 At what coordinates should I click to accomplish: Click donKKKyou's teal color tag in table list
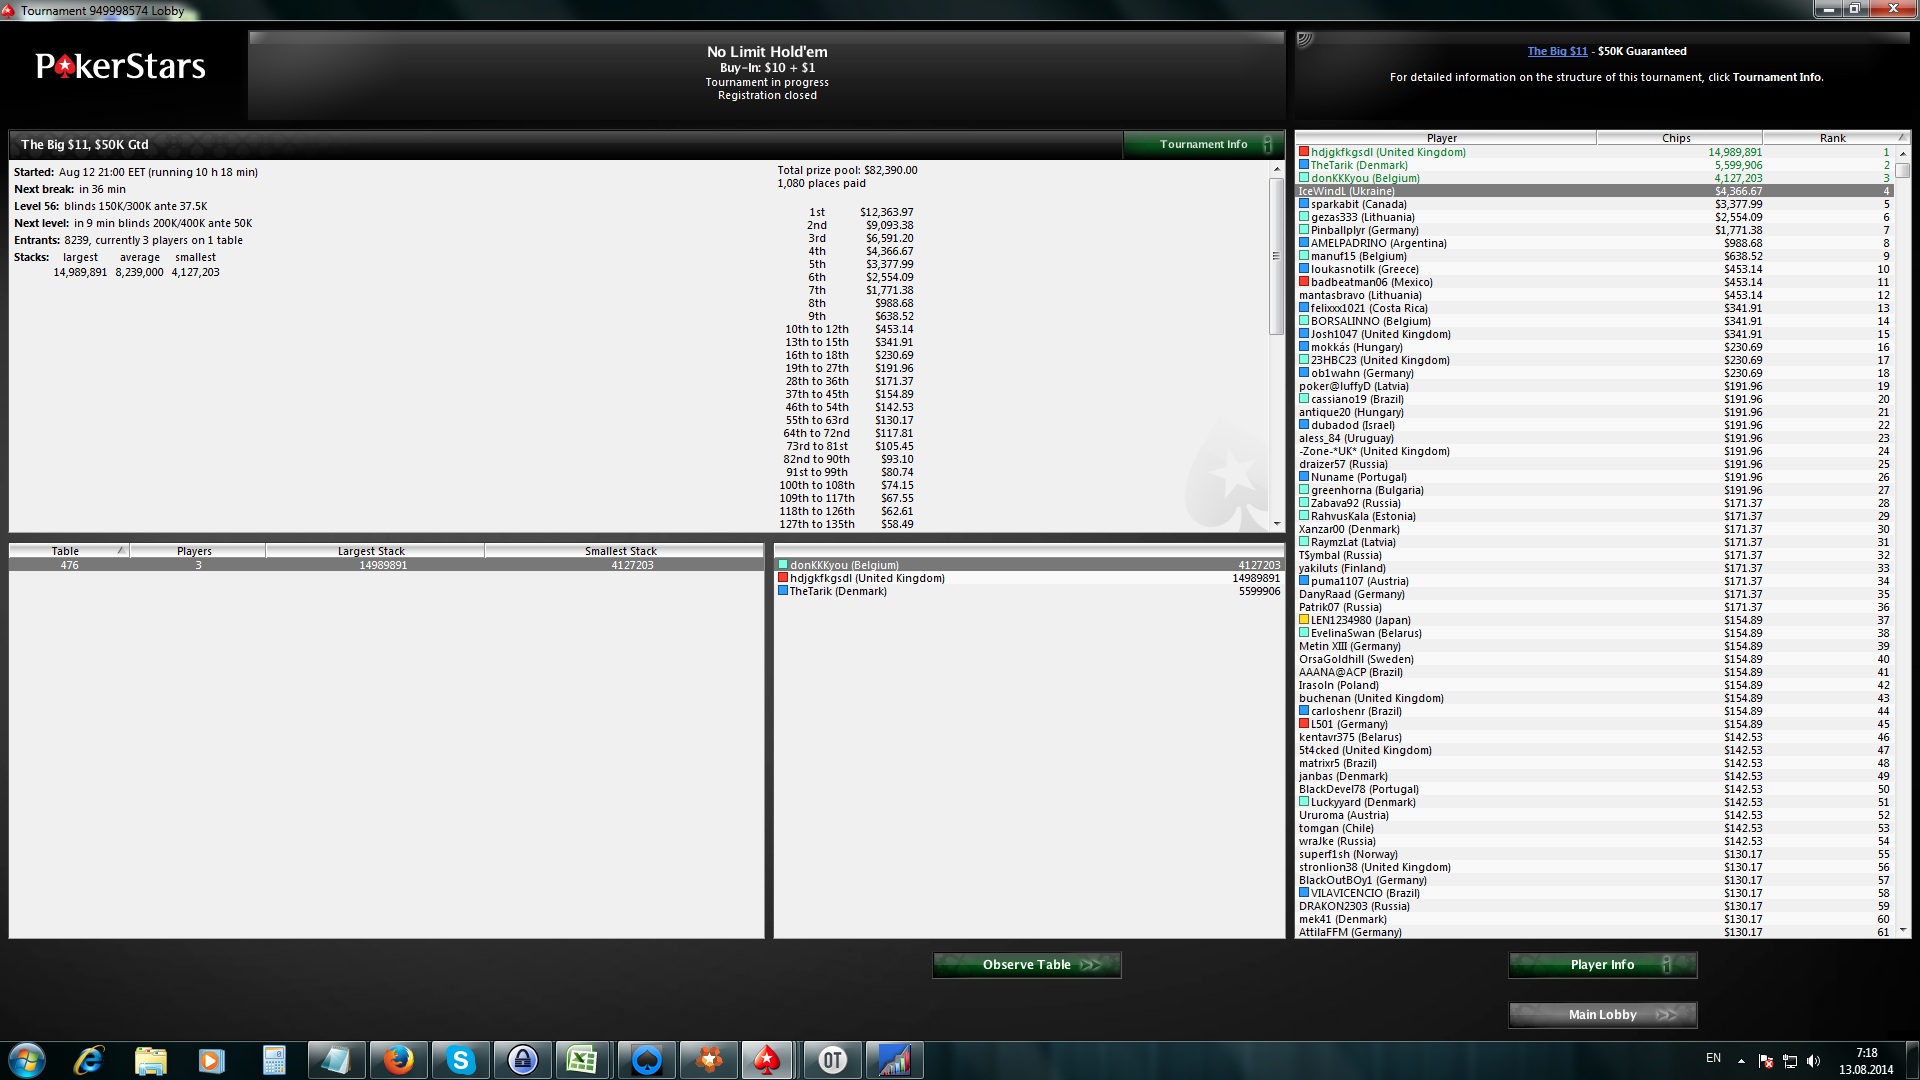(x=783, y=565)
